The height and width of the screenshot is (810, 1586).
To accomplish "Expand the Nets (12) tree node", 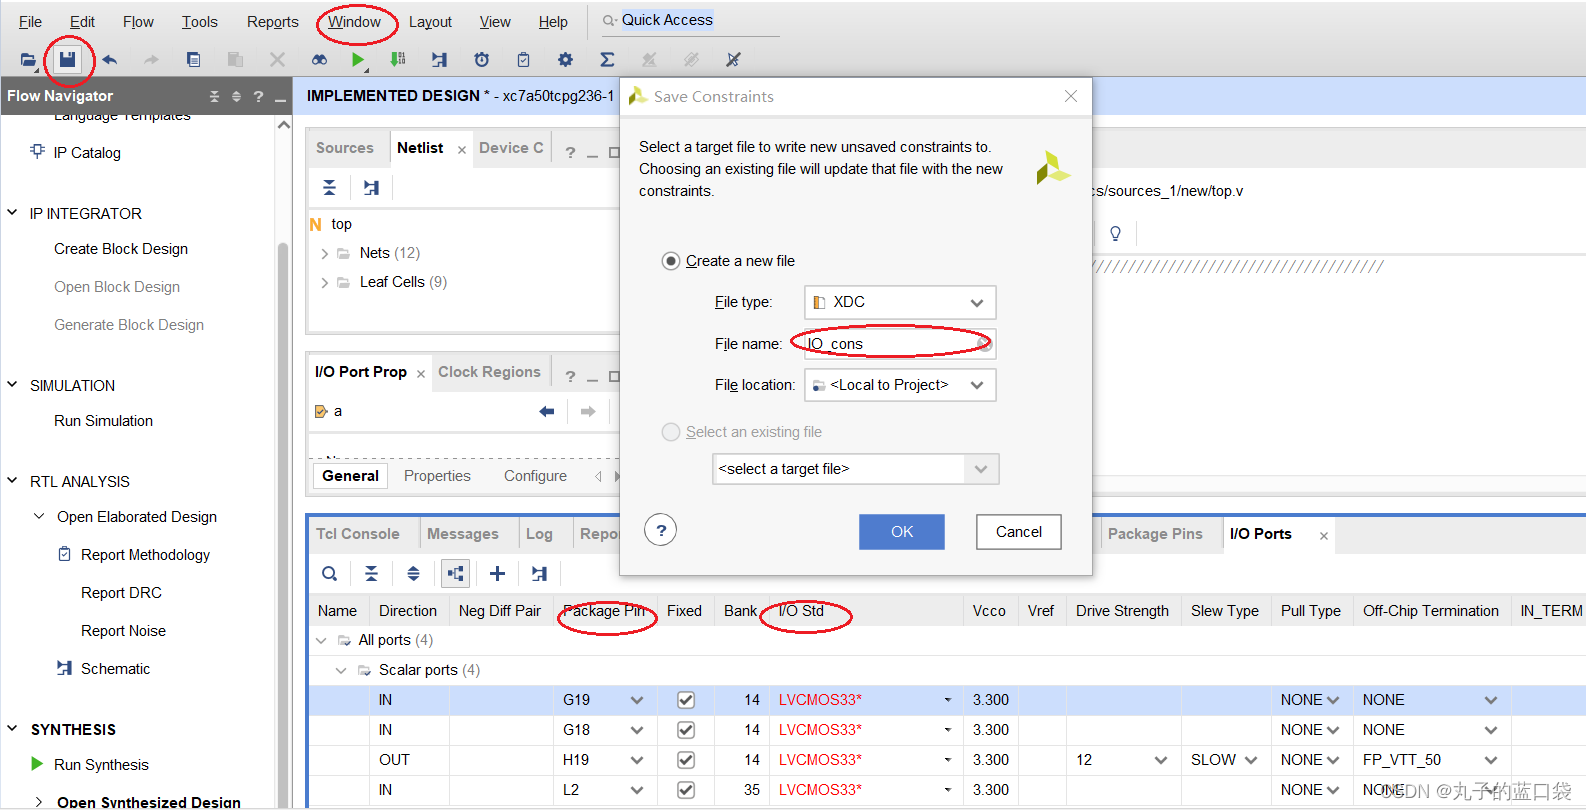I will click(324, 254).
